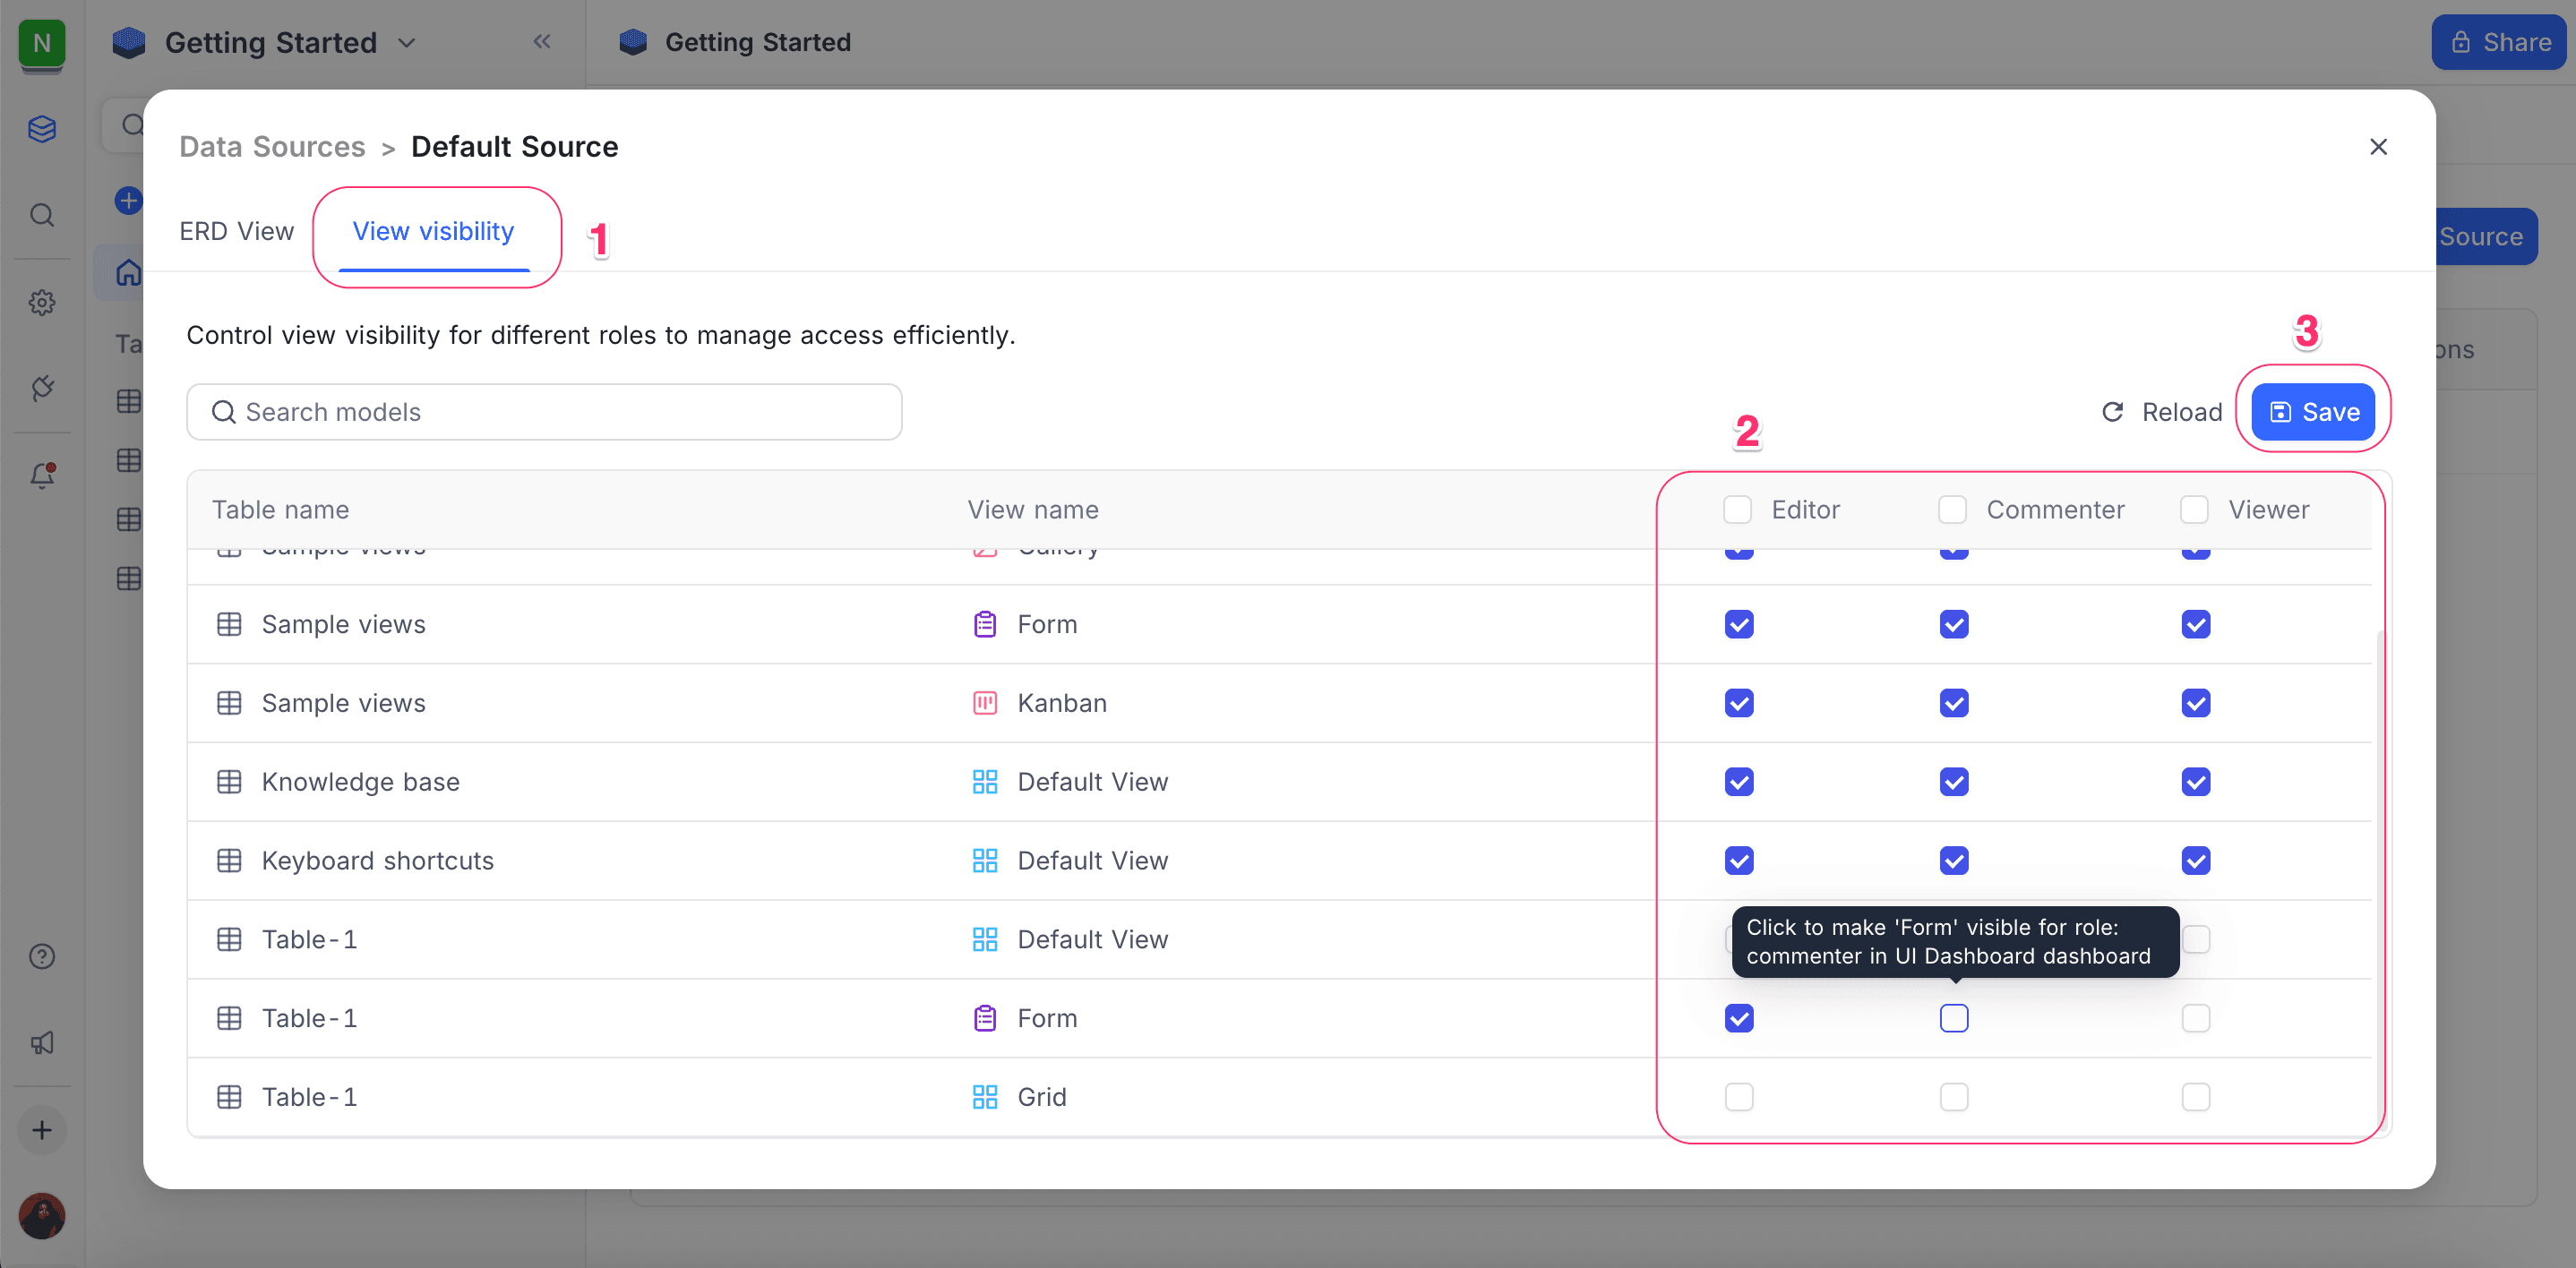The image size is (2576, 1268).
Task: Click the megaphone announcements icon
Action: coord(42,1043)
